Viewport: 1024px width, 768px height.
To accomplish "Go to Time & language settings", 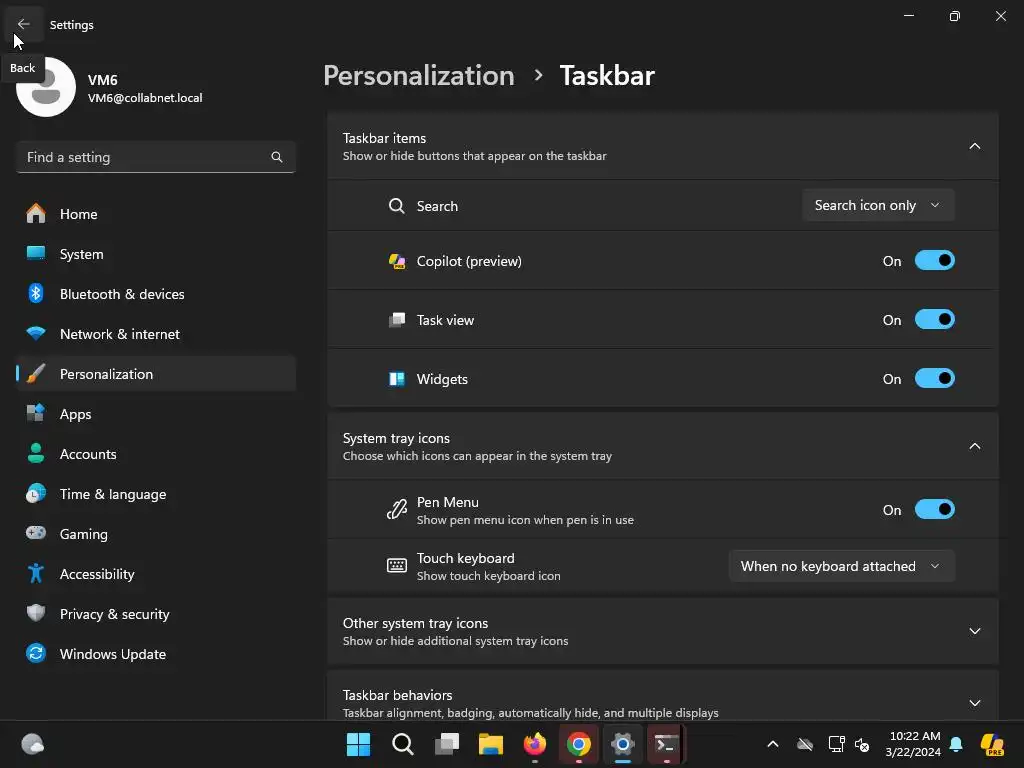I will click(x=155, y=494).
